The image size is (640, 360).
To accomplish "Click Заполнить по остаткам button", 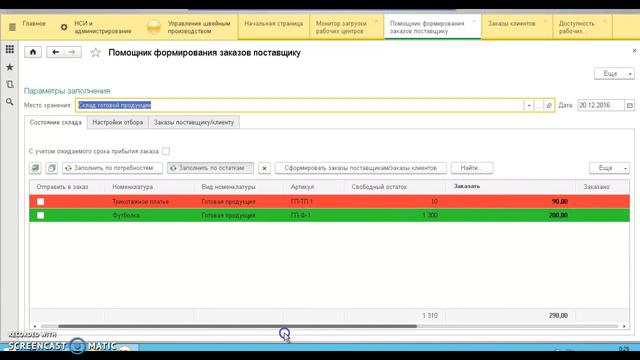I will coord(210,168).
